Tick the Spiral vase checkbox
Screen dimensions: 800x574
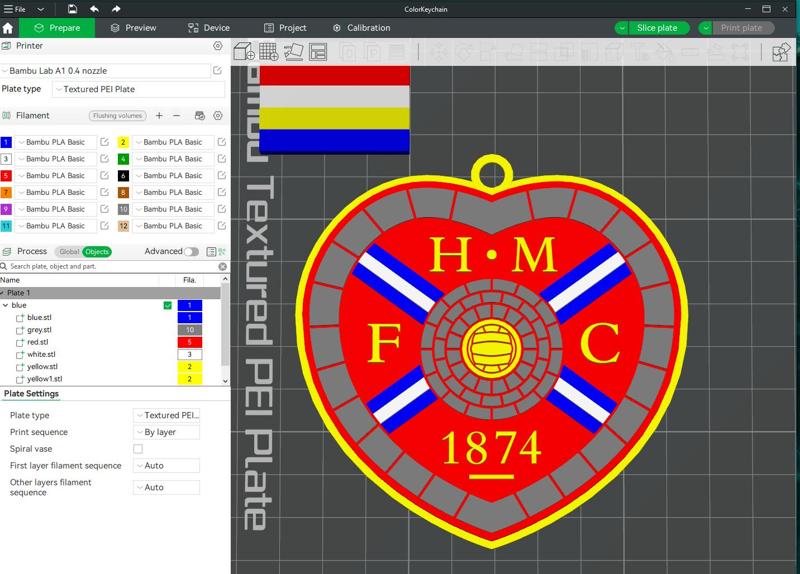(x=138, y=449)
